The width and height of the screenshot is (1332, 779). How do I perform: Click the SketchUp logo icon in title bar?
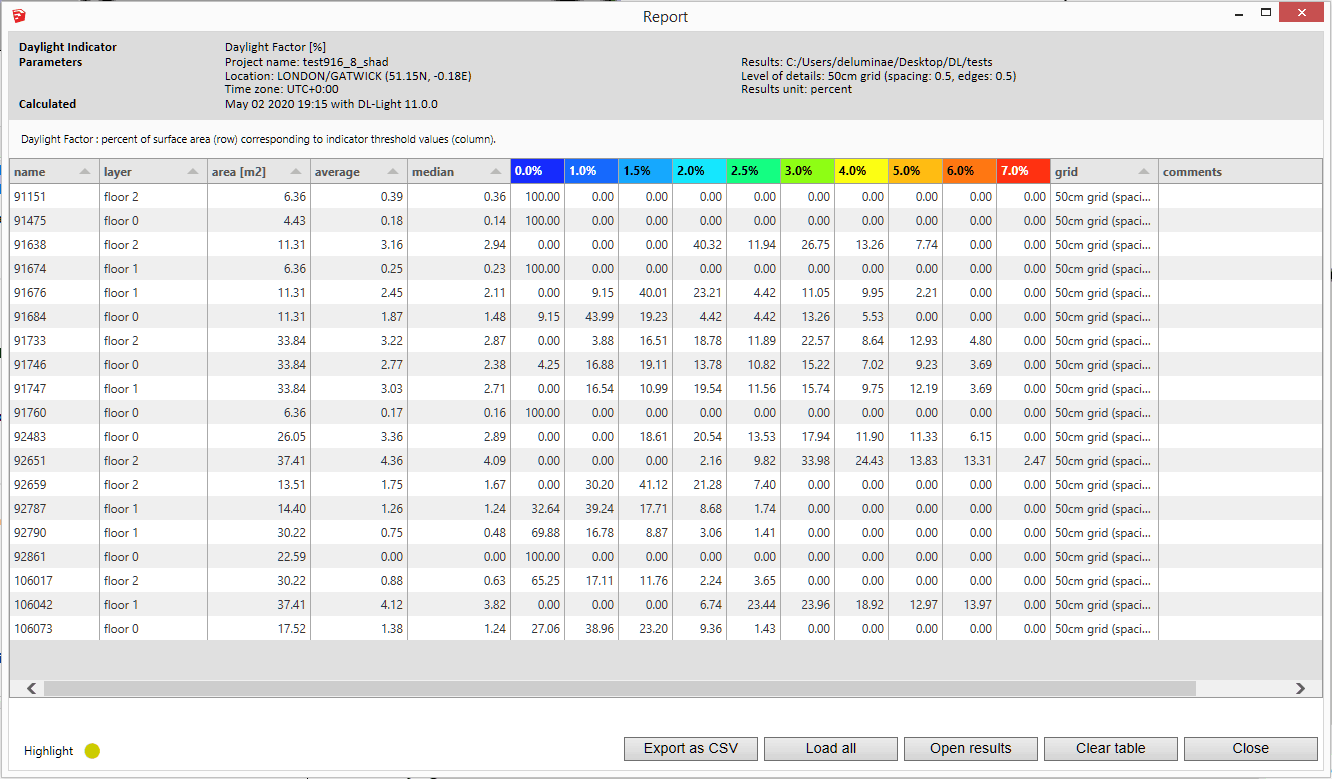pyautogui.click(x=20, y=16)
